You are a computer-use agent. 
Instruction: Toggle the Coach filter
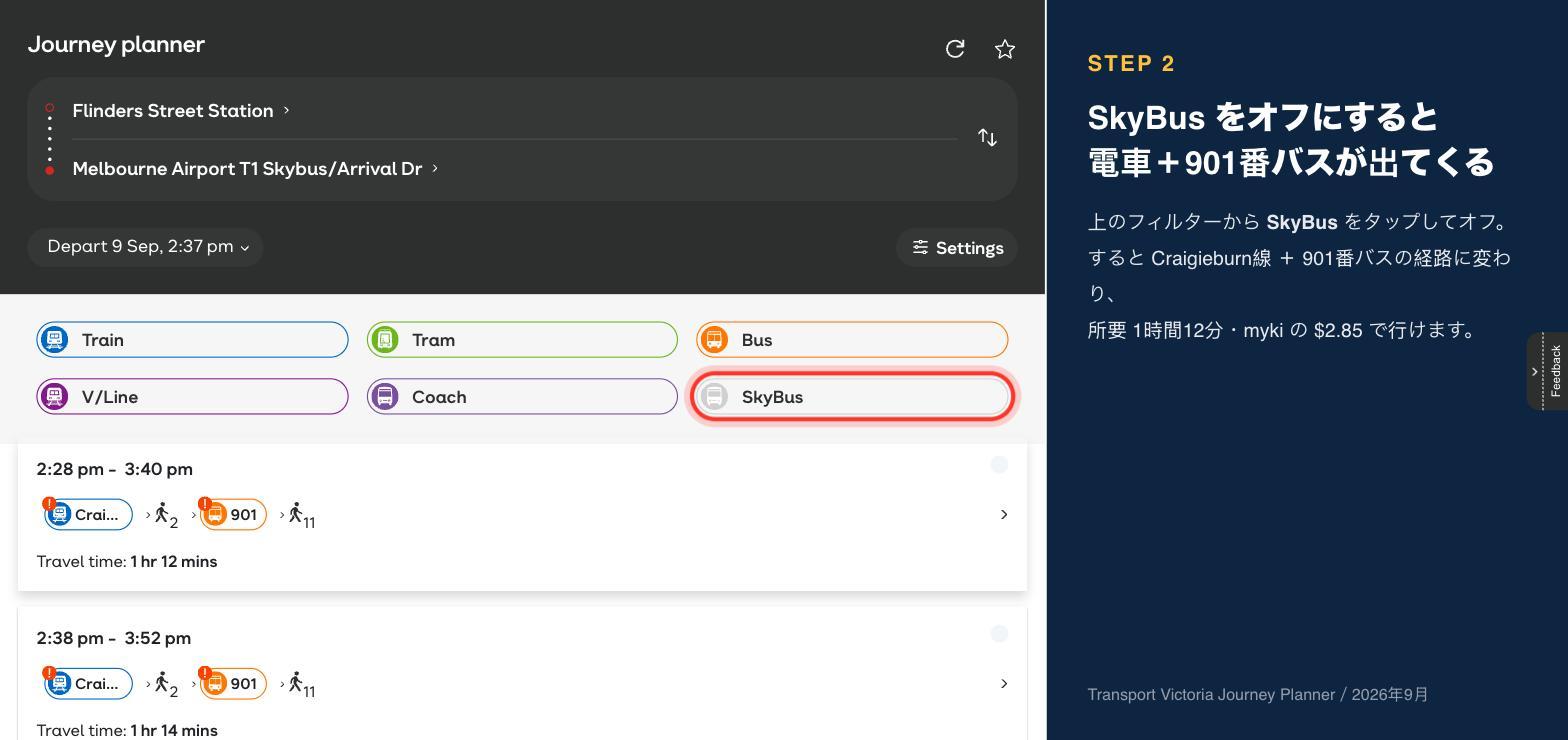[522, 397]
